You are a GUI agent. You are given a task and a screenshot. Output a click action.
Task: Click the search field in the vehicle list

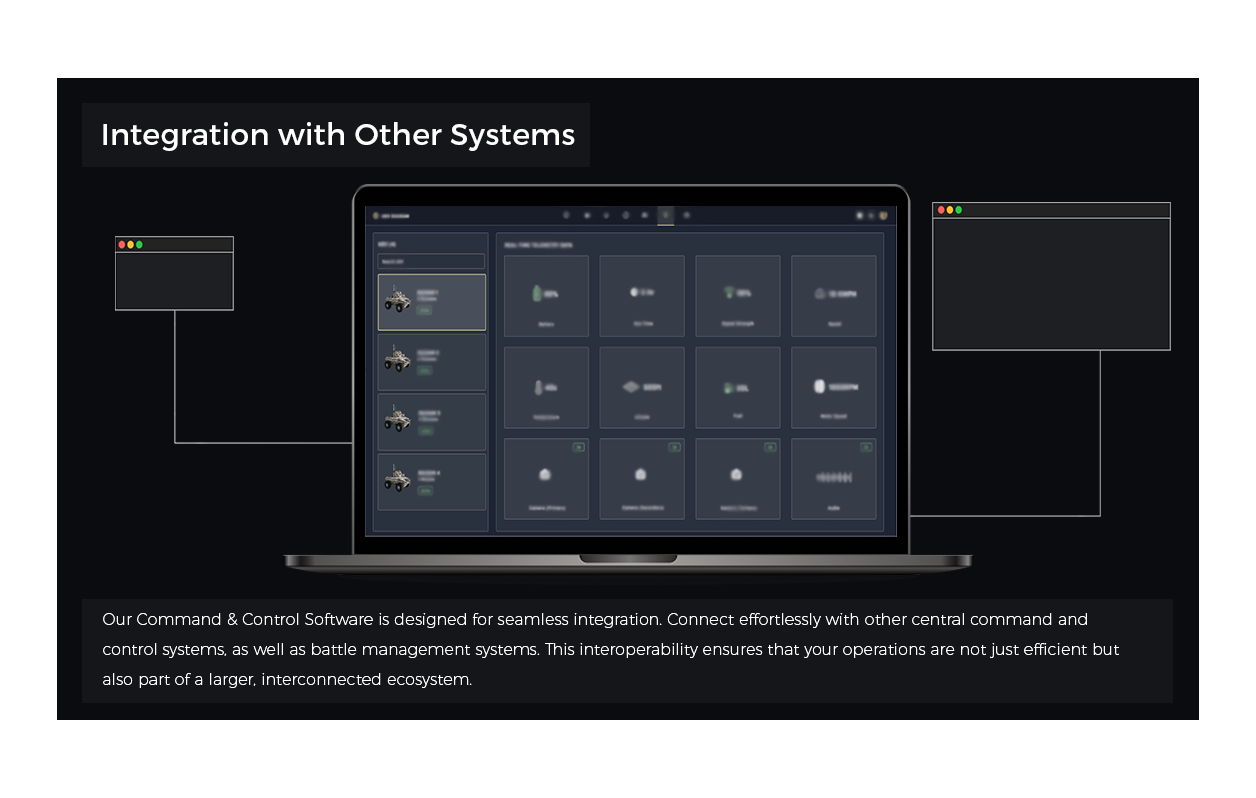(x=431, y=261)
